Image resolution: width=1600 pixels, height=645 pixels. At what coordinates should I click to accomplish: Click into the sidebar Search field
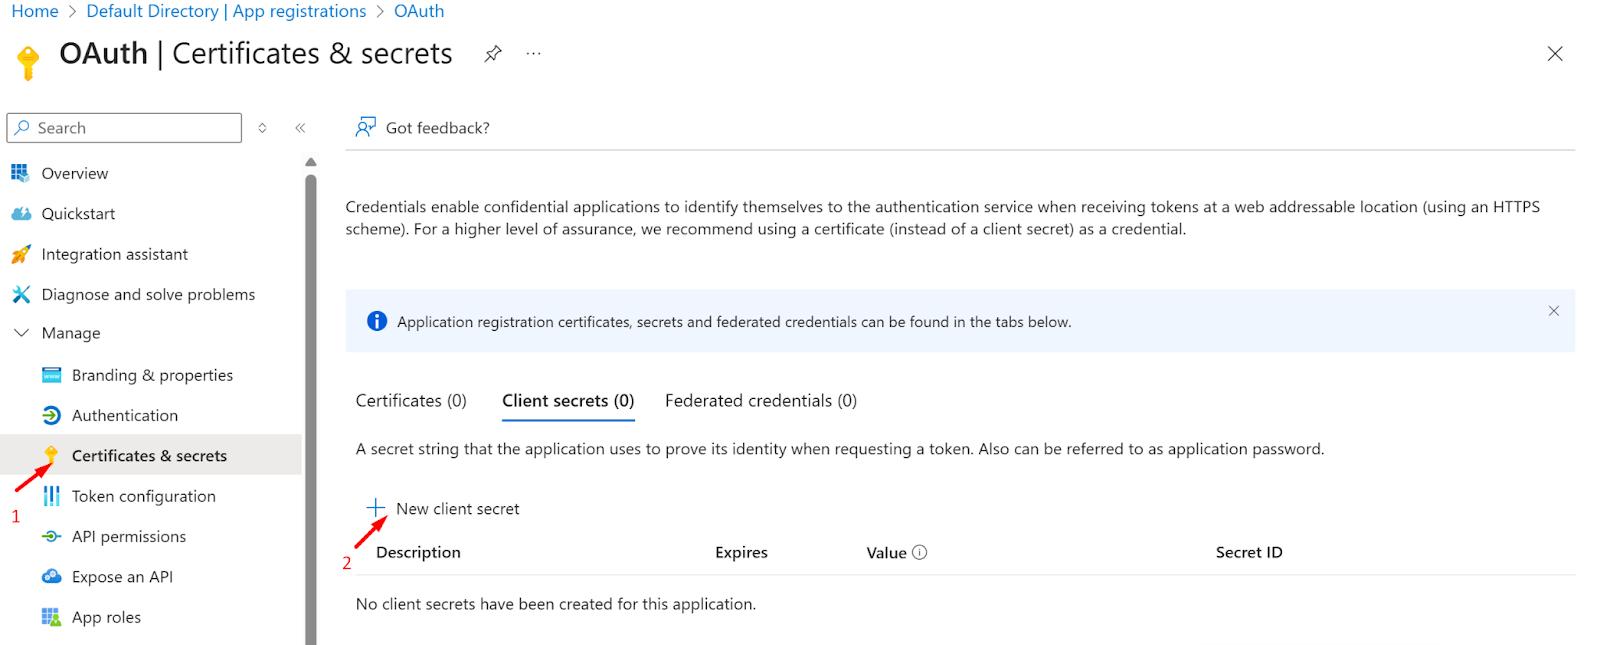pyautogui.click(x=124, y=128)
